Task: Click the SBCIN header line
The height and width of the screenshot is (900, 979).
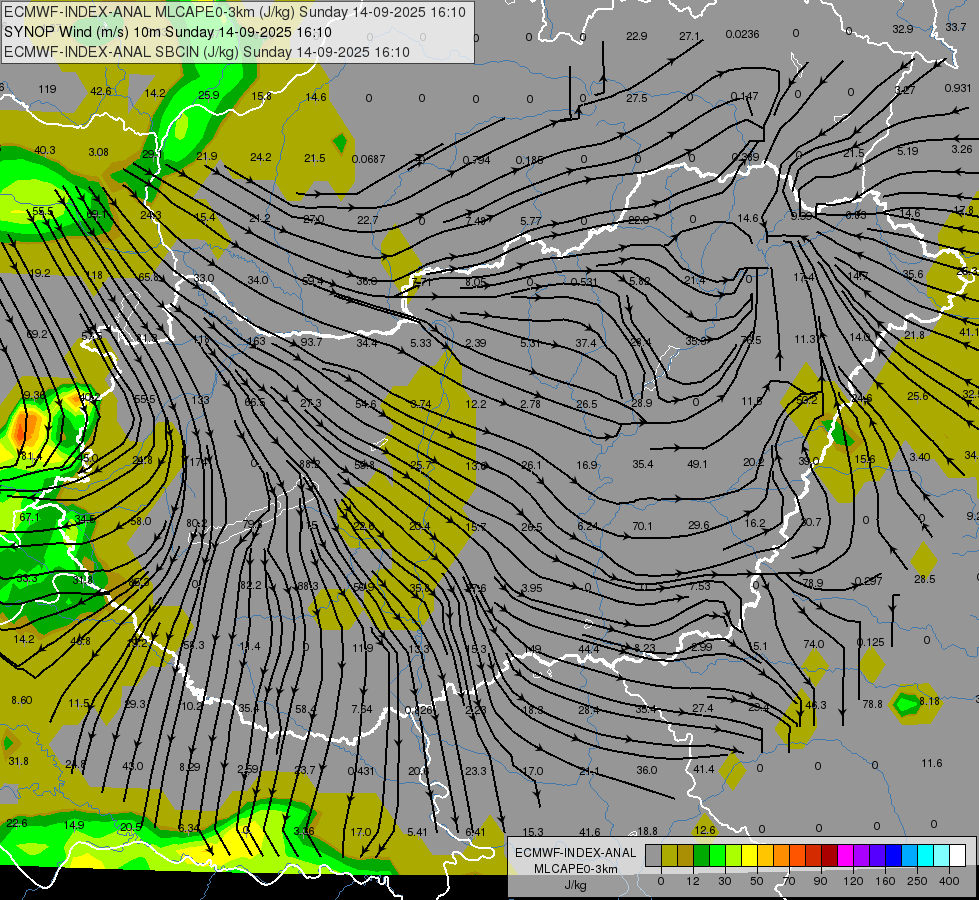Action: [x=207, y=52]
